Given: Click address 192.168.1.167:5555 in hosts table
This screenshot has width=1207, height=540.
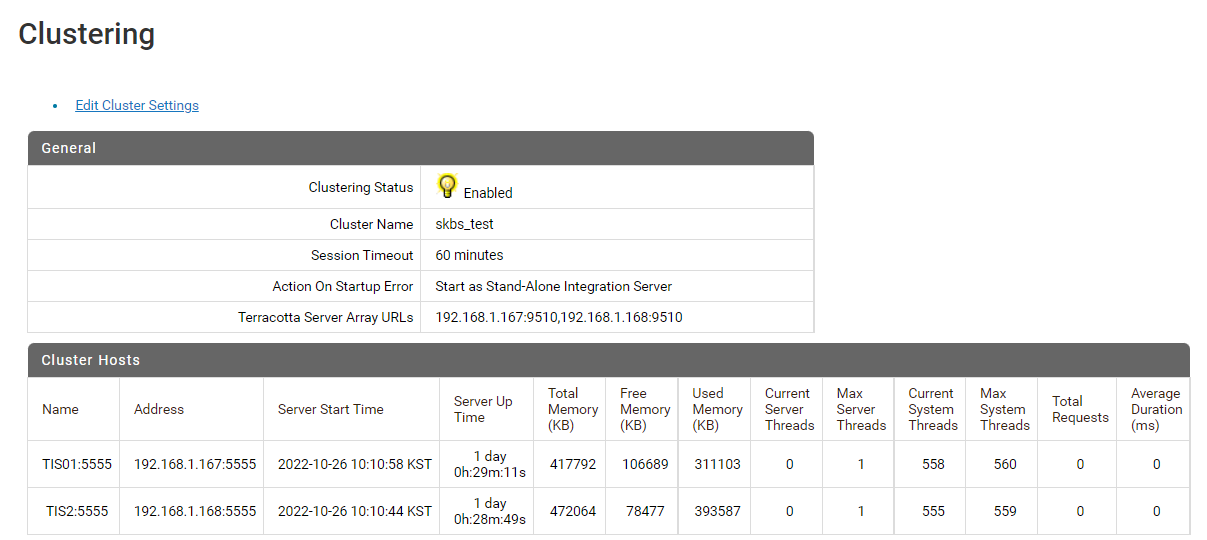Looking at the screenshot, I should click(x=195, y=464).
